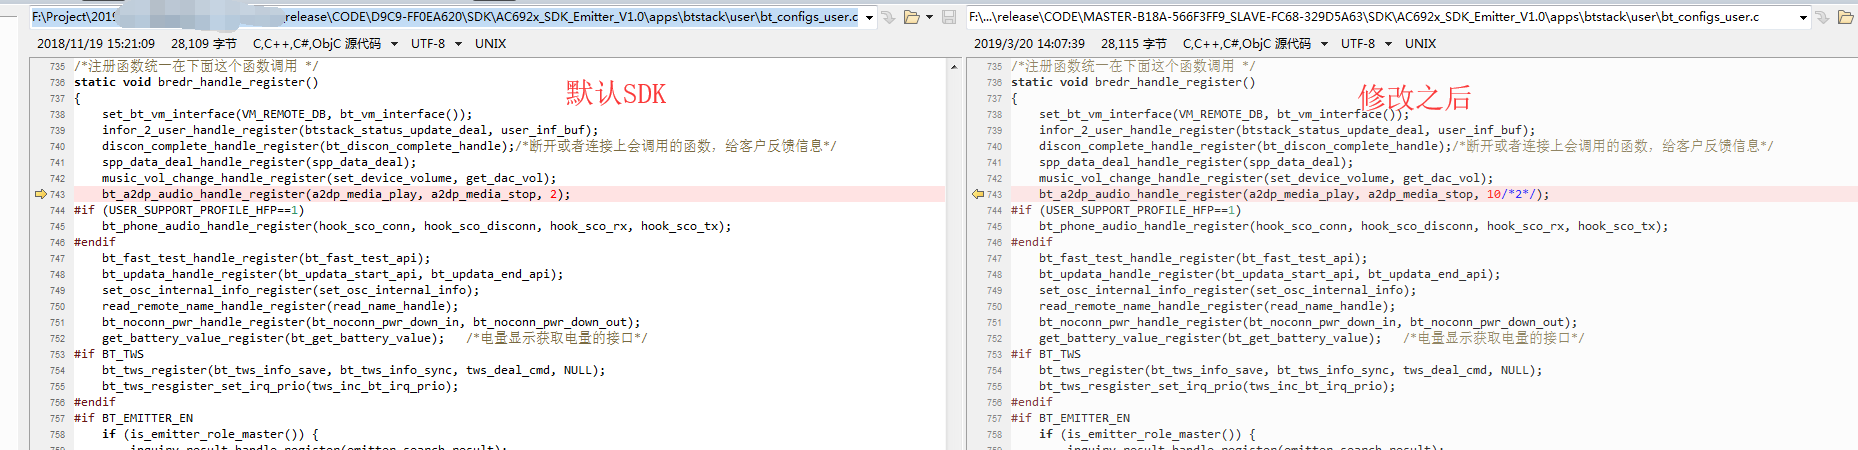Click right line 750 read_remote_name_handle_register
This screenshot has height=450, width=1858.
pyautogui.click(x=1217, y=306)
